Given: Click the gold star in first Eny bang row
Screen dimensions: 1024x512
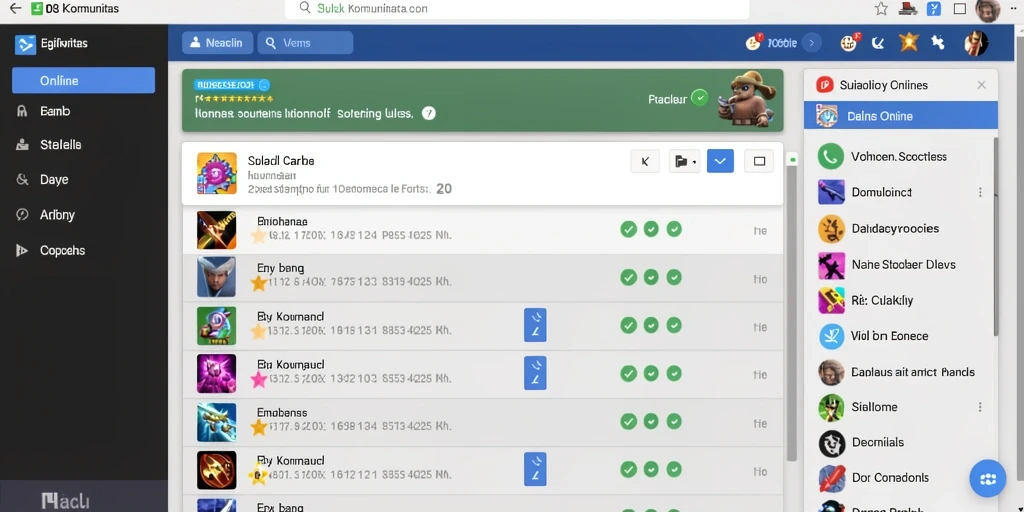Looking at the screenshot, I should [x=259, y=283].
